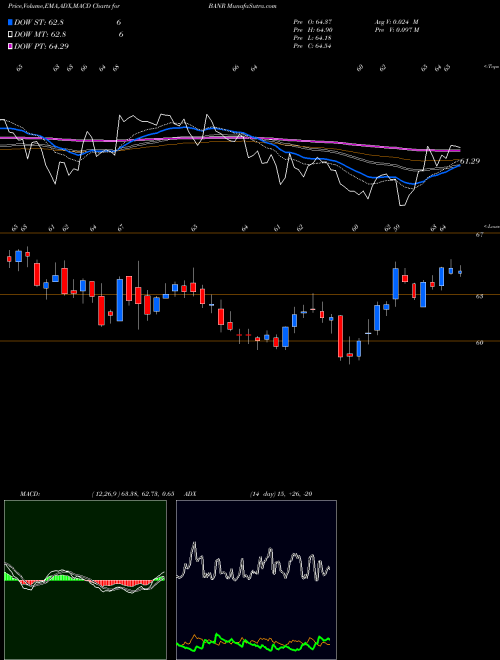Click the 'MACD:' panel title
500x660 pixels.
point(30,494)
